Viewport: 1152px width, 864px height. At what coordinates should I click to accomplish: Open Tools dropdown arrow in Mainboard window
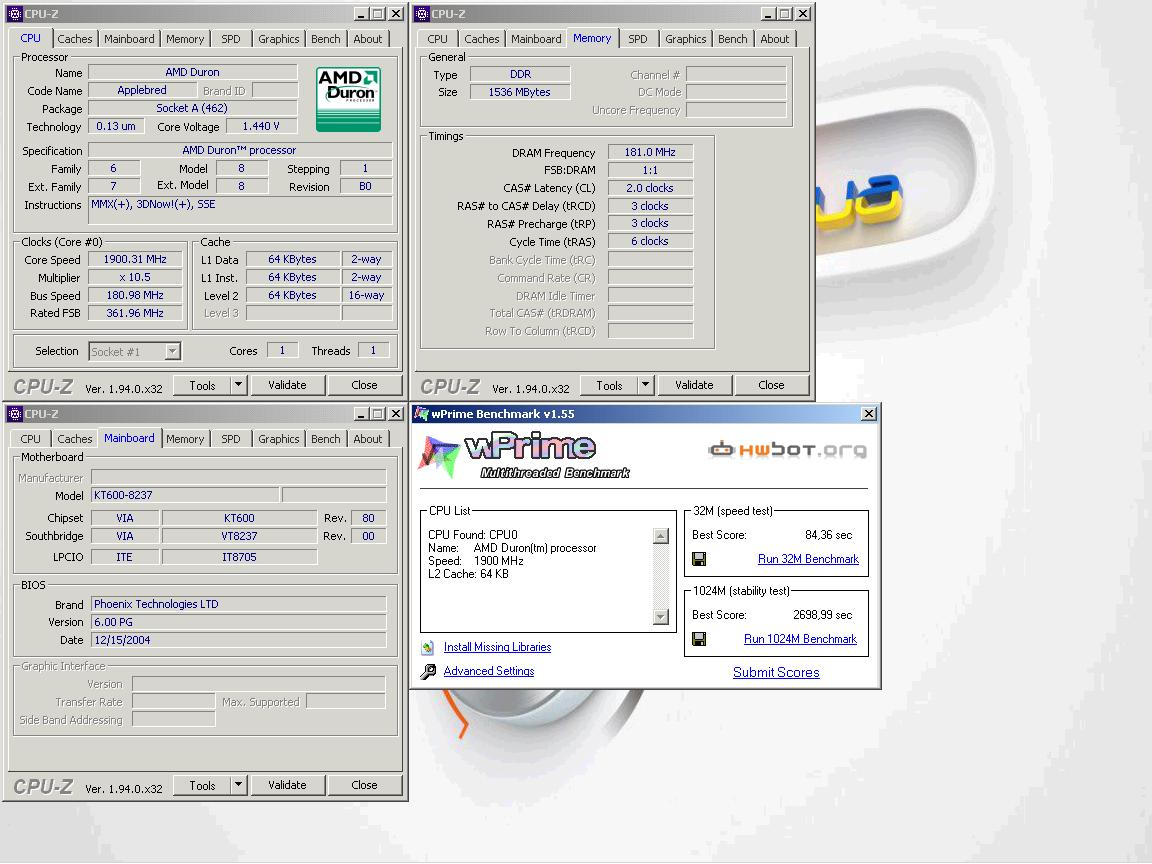[238, 785]
